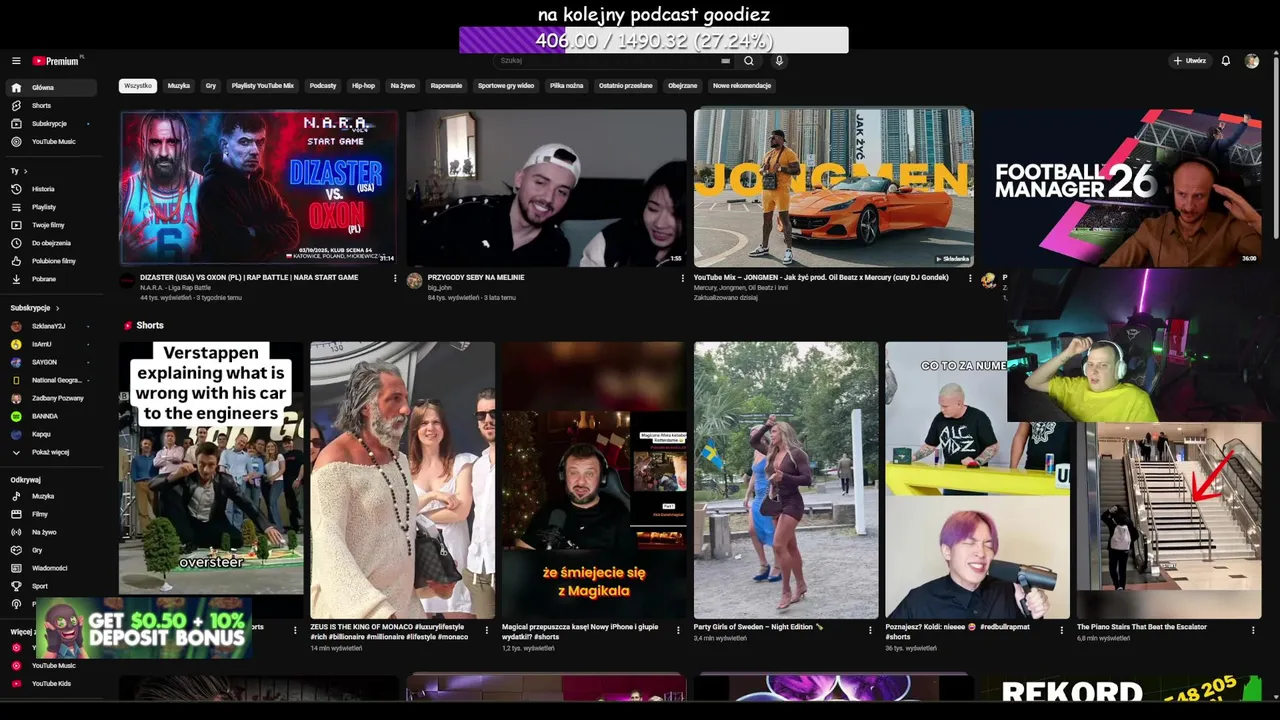Click into the Szukaj search field
This screenshot has height=720, width=1280.
(x=607, y=61)
